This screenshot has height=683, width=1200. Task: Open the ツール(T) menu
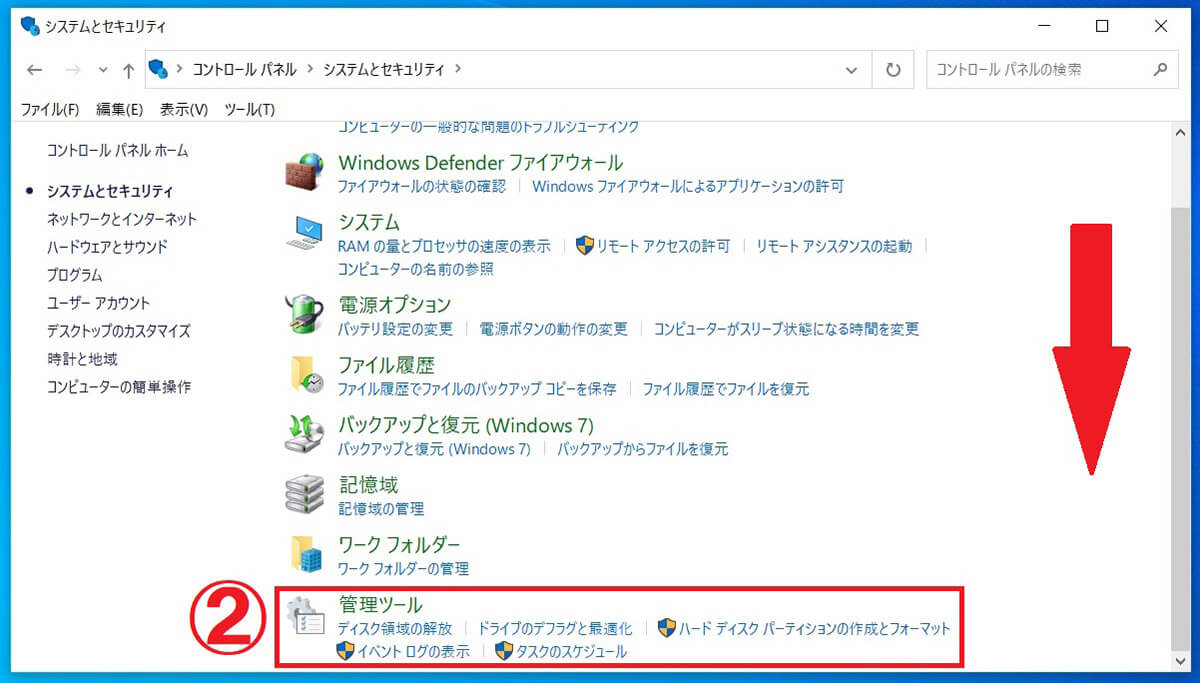click(249, 109)
